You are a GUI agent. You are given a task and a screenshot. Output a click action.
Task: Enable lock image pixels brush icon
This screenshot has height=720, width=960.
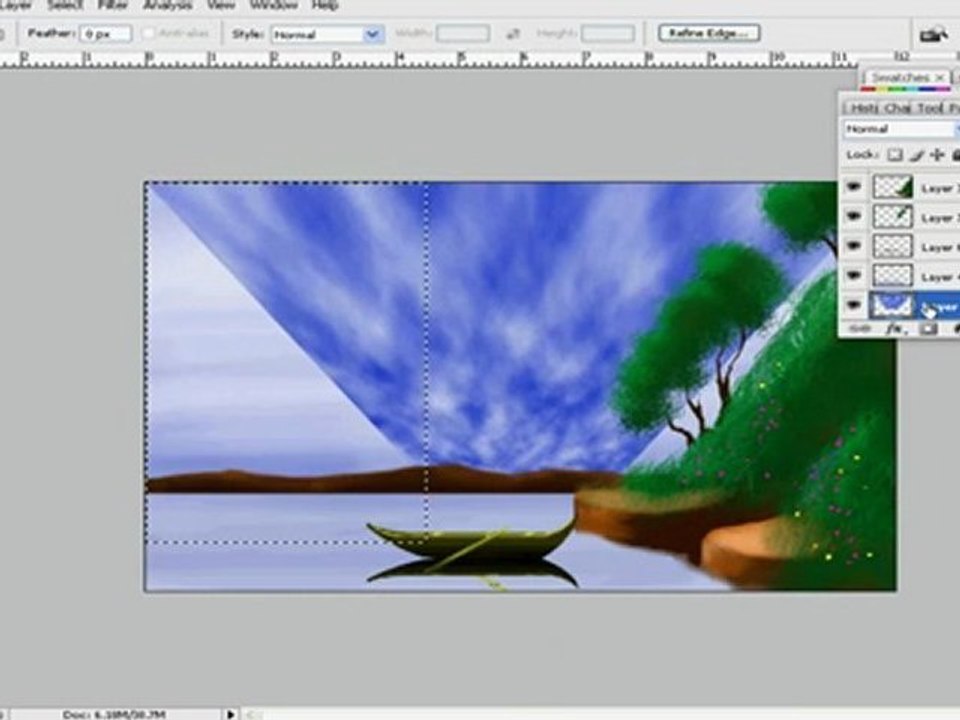click(916, 155)
